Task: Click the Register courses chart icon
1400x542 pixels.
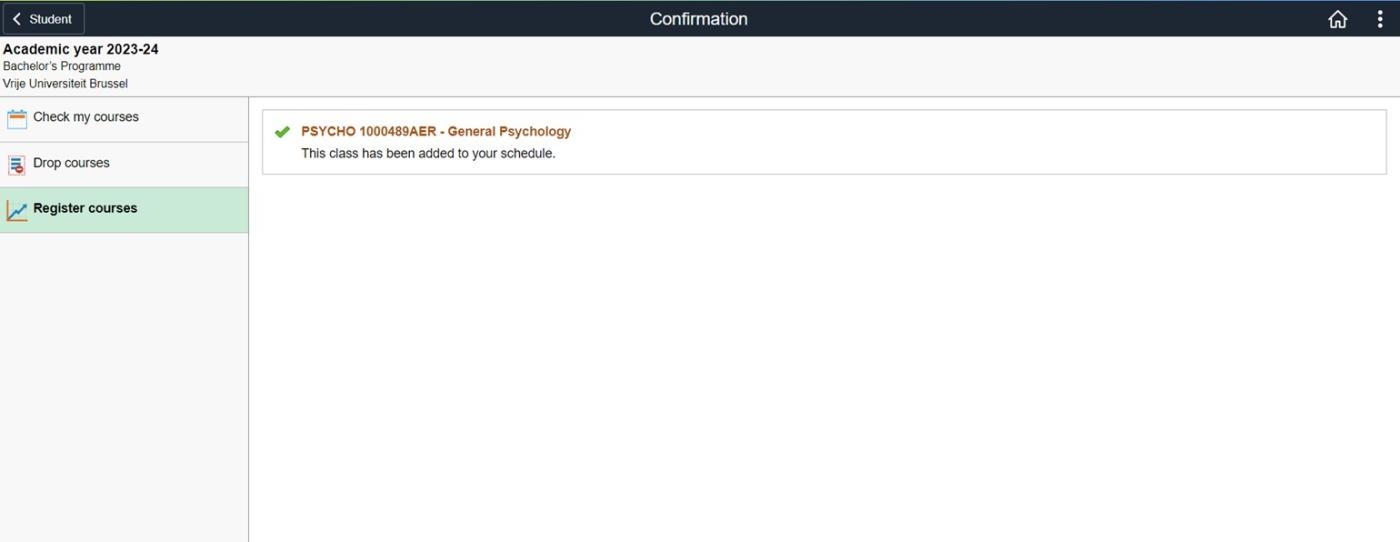Action: [17, 211]
